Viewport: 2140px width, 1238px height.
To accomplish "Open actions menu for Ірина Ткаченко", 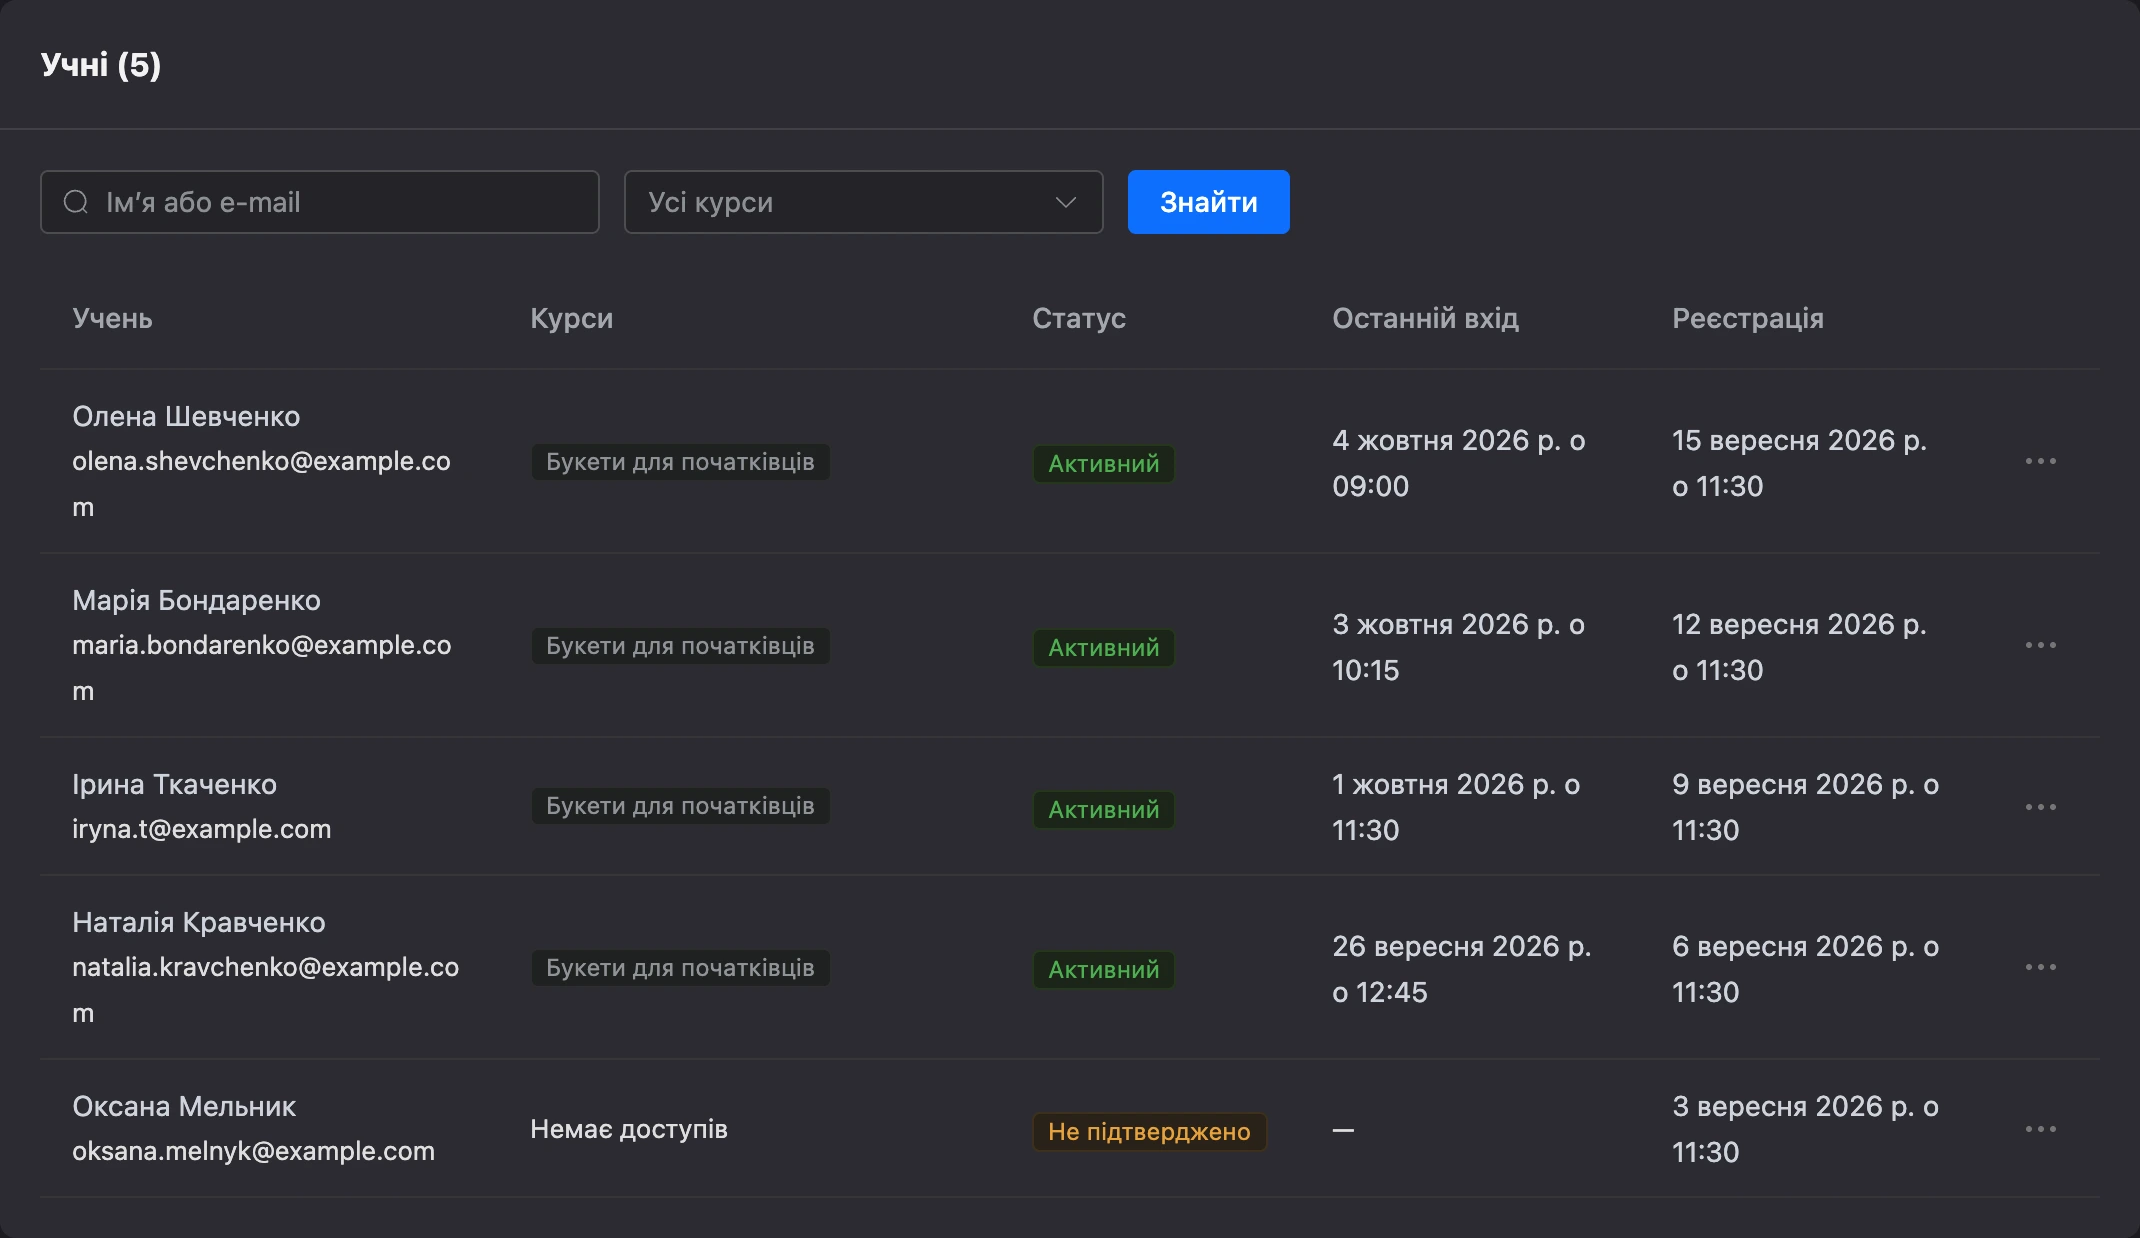I will pyautogui.click(x=2040, y=807).
